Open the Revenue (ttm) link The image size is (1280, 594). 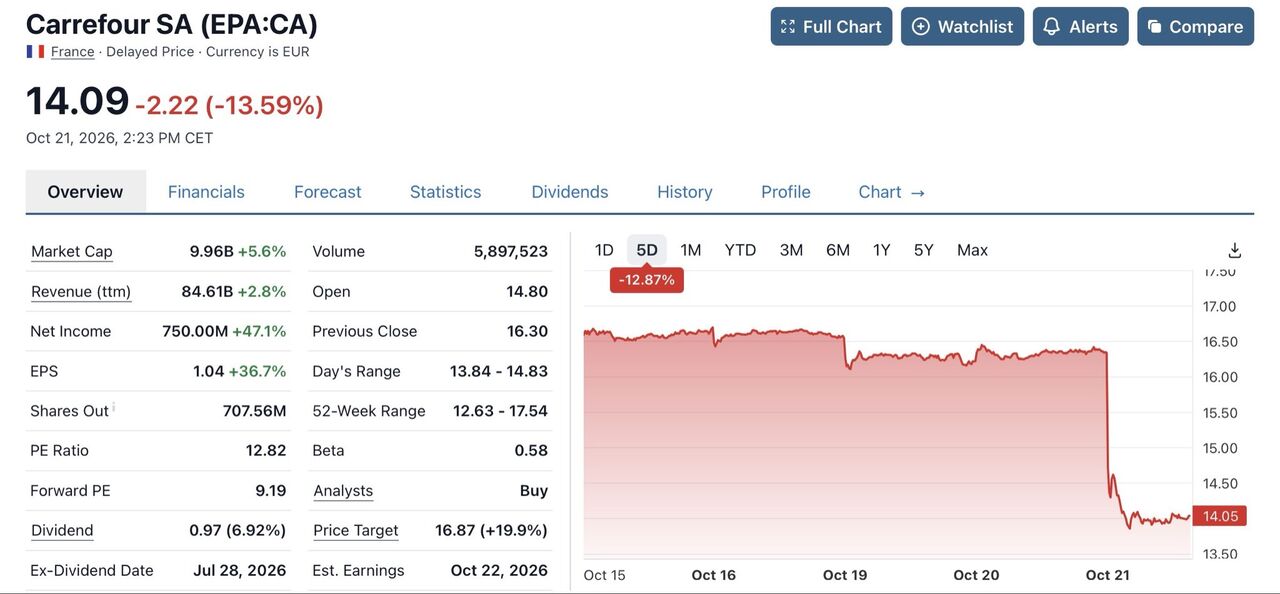click(81, 292)
